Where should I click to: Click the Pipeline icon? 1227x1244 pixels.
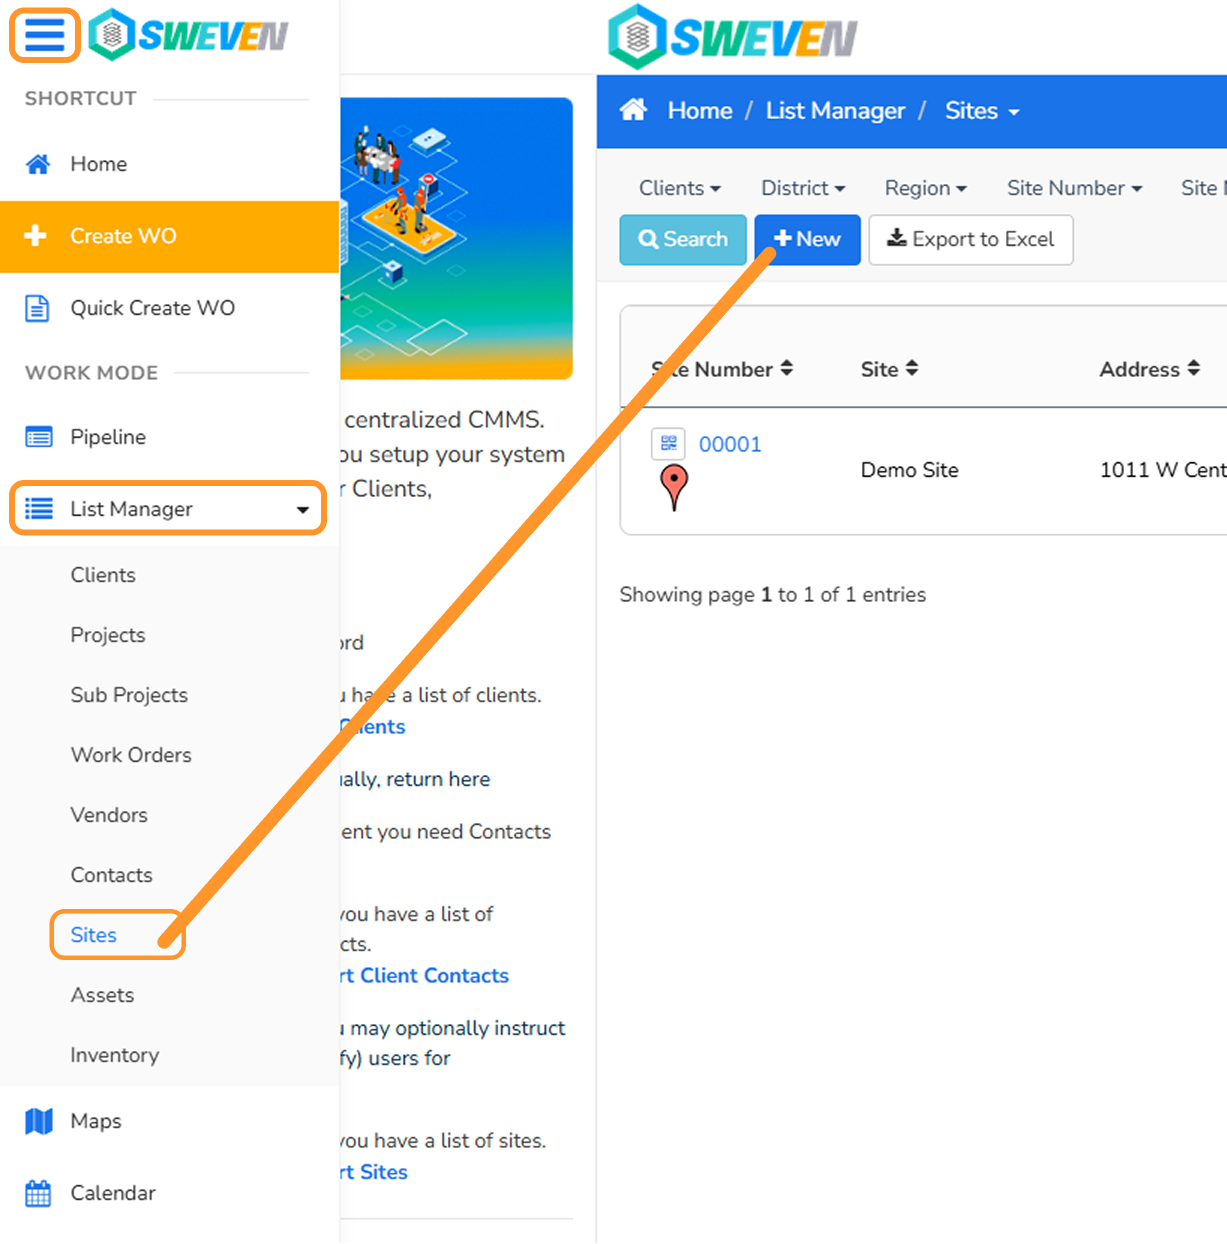click(x=38, y=437)
